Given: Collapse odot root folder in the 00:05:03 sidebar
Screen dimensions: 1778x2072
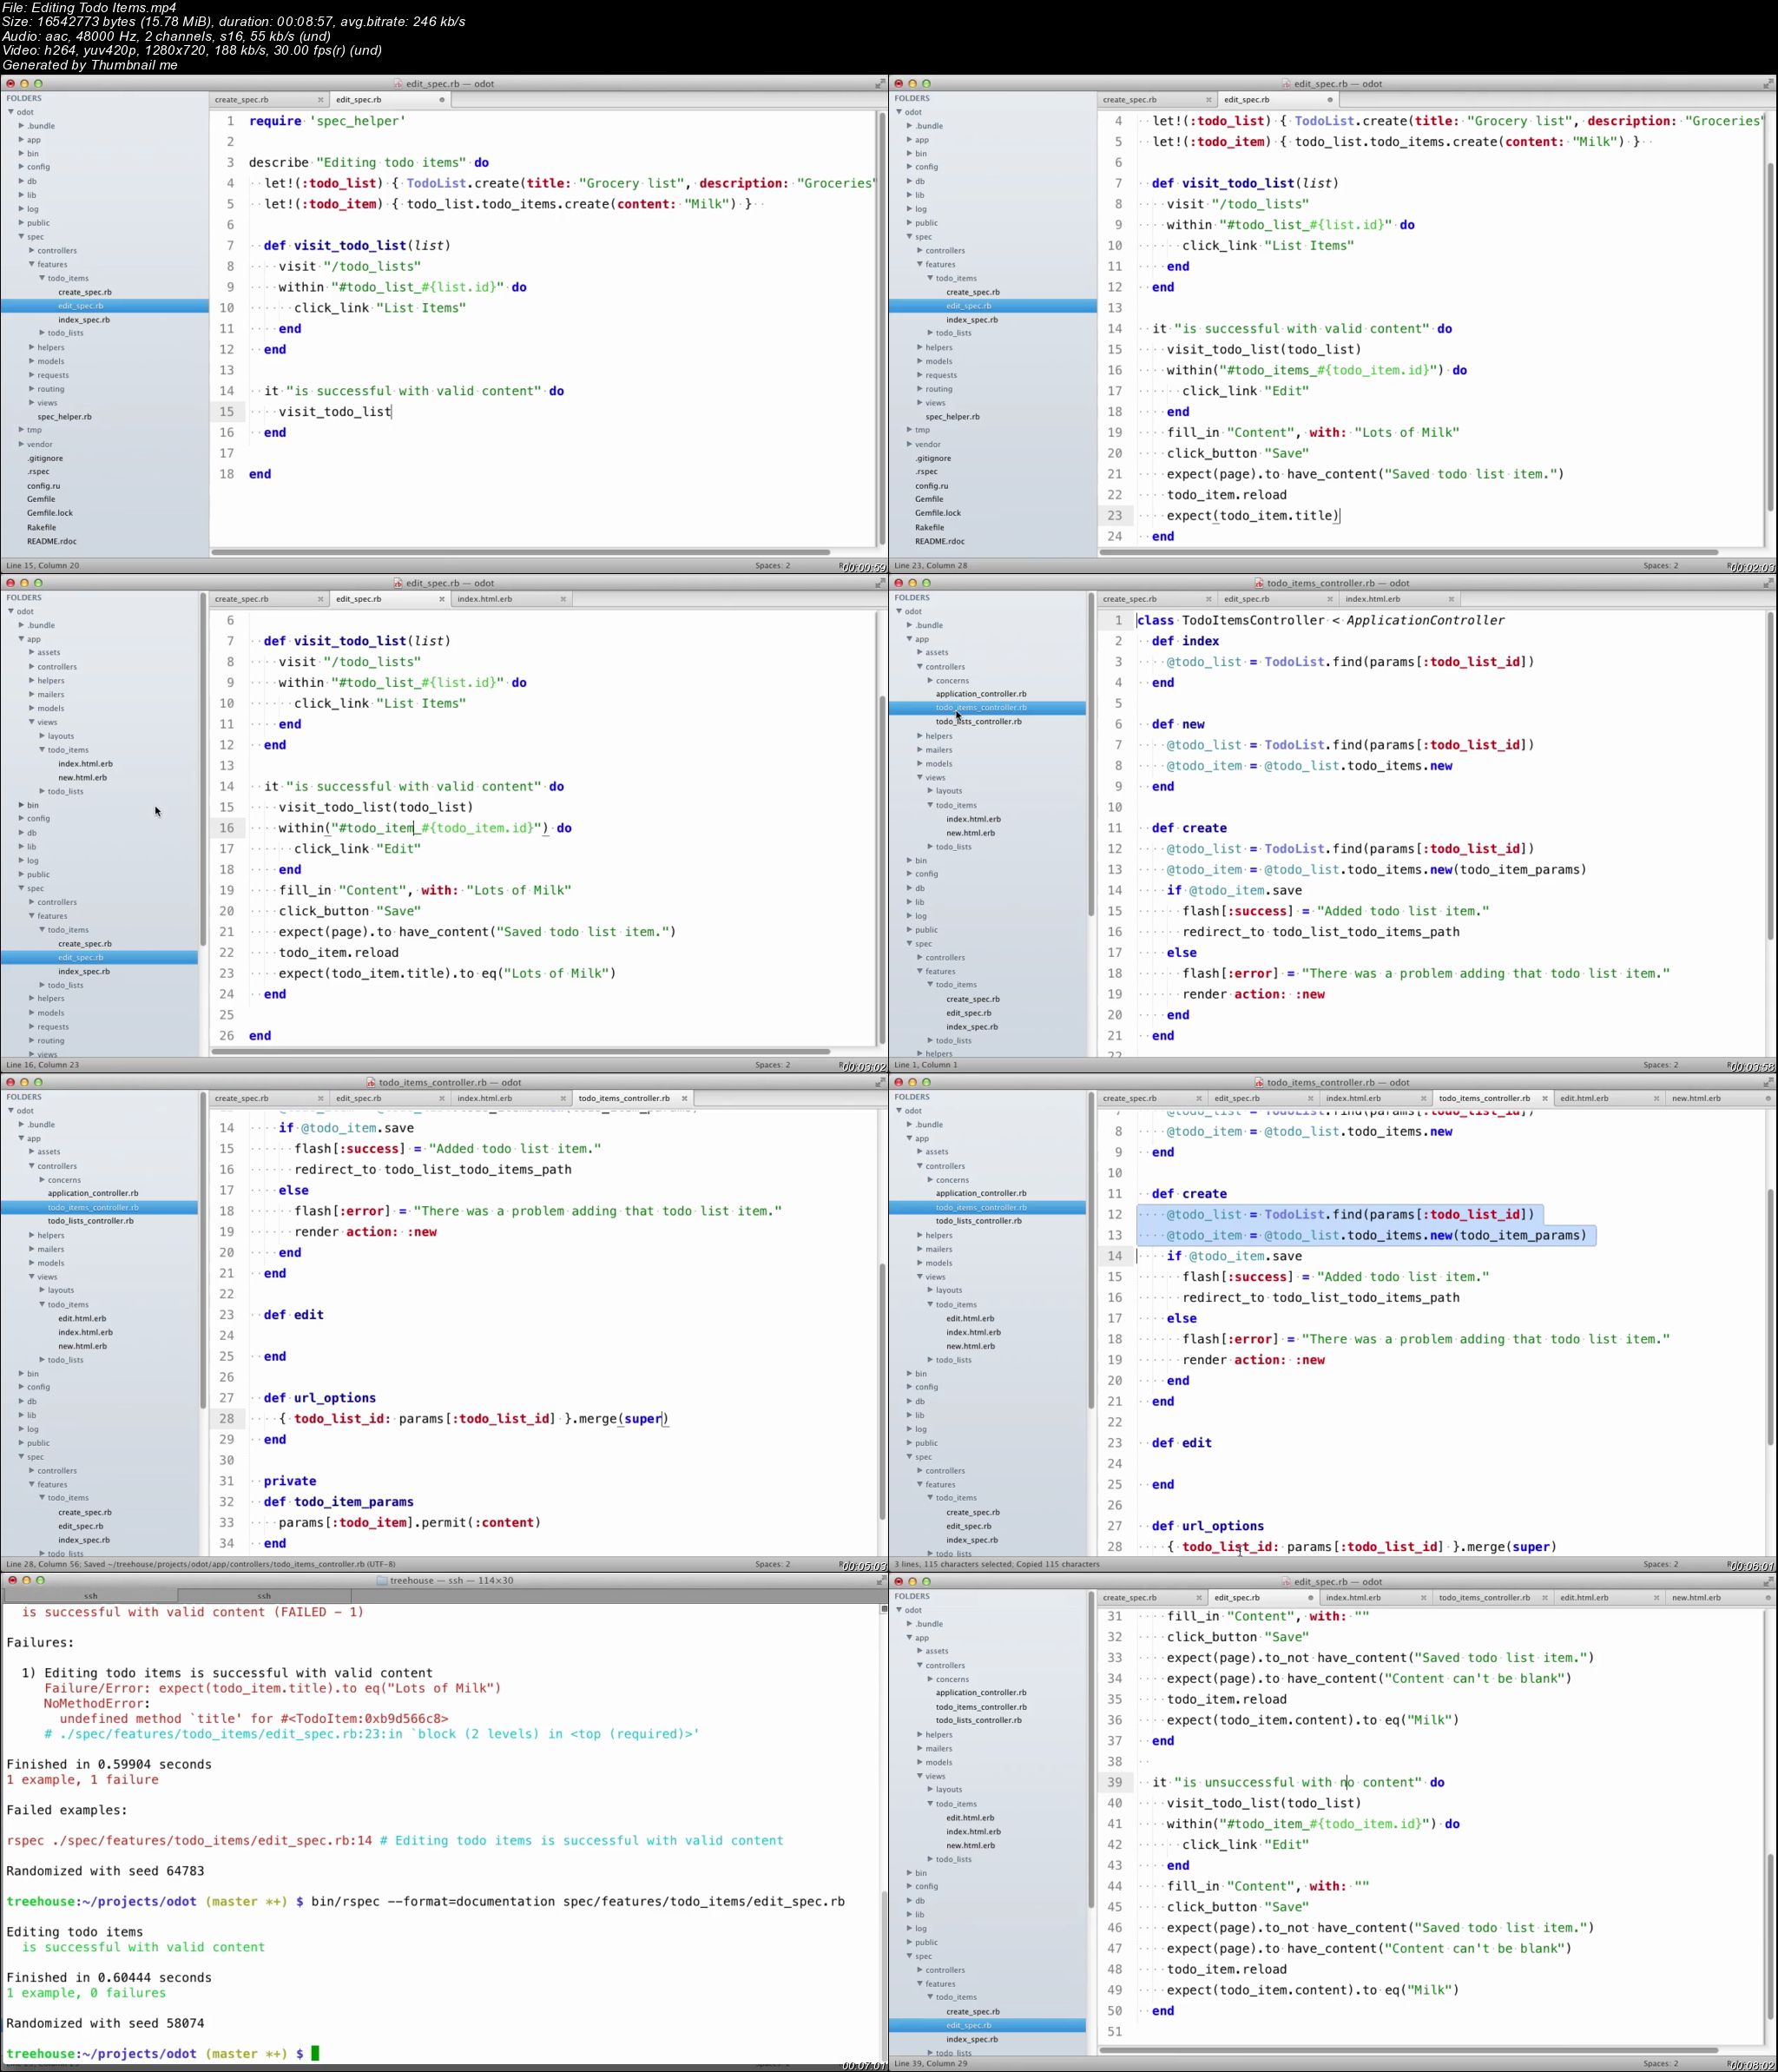Looking at the screenshot, I should click(11, 1110).
